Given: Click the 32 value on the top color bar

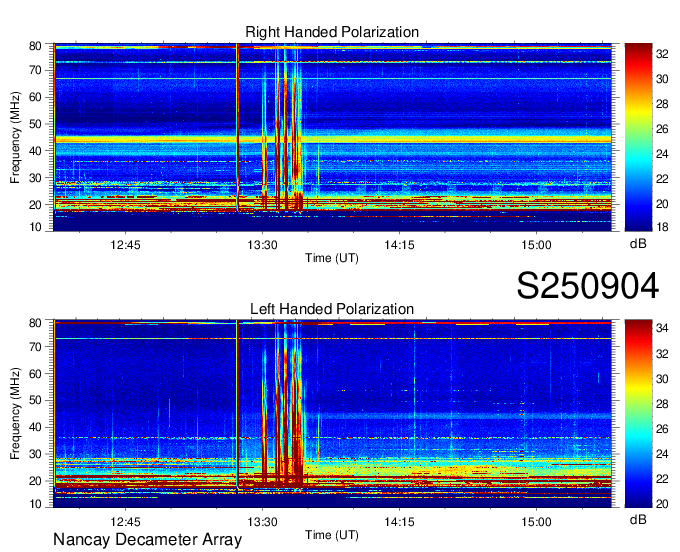Looking at the screenshot, I should point(662,54).
